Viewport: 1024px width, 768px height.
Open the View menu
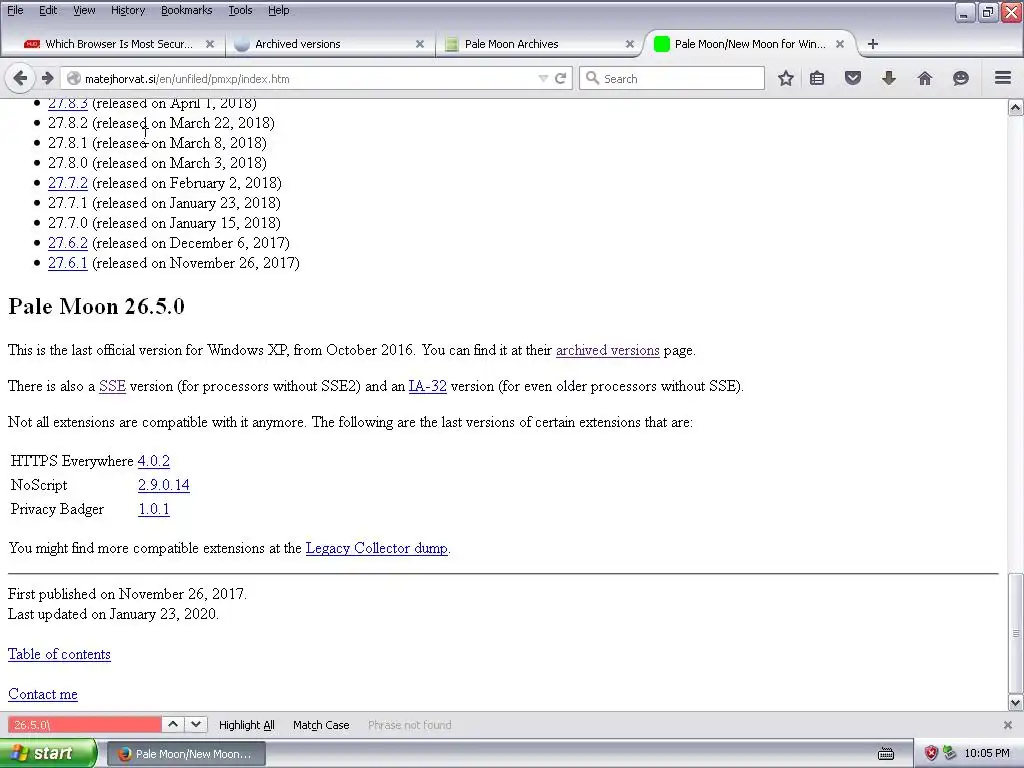(x=84, y=10)
